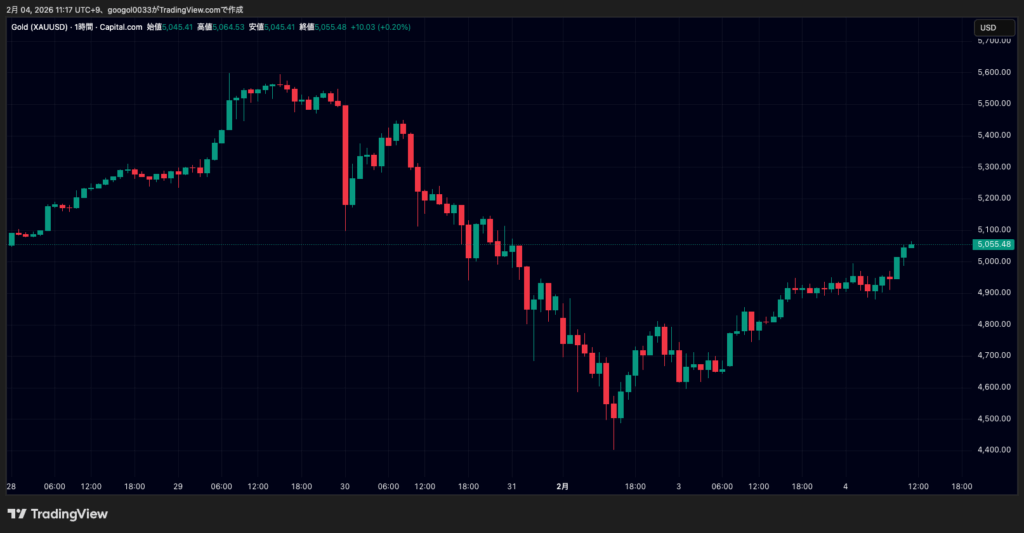Click date 31 on the time axis
The height and width of the screenshot is (533, 1024).
pyautogui.click(x=511, y=486)
